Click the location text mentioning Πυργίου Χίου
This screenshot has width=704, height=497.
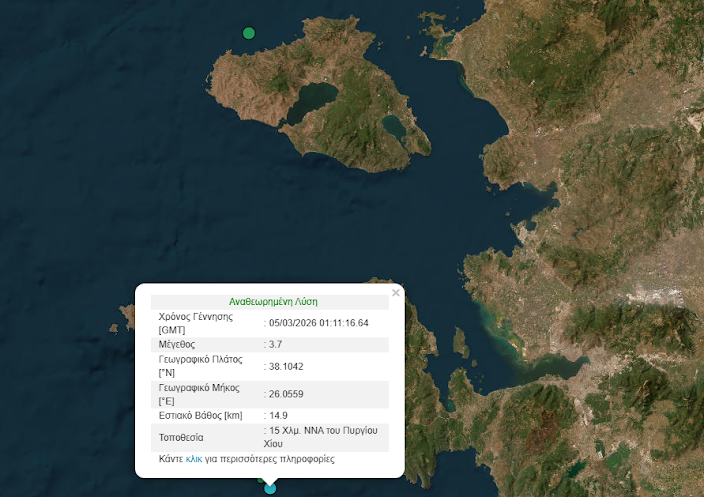(x=322, y=437)
